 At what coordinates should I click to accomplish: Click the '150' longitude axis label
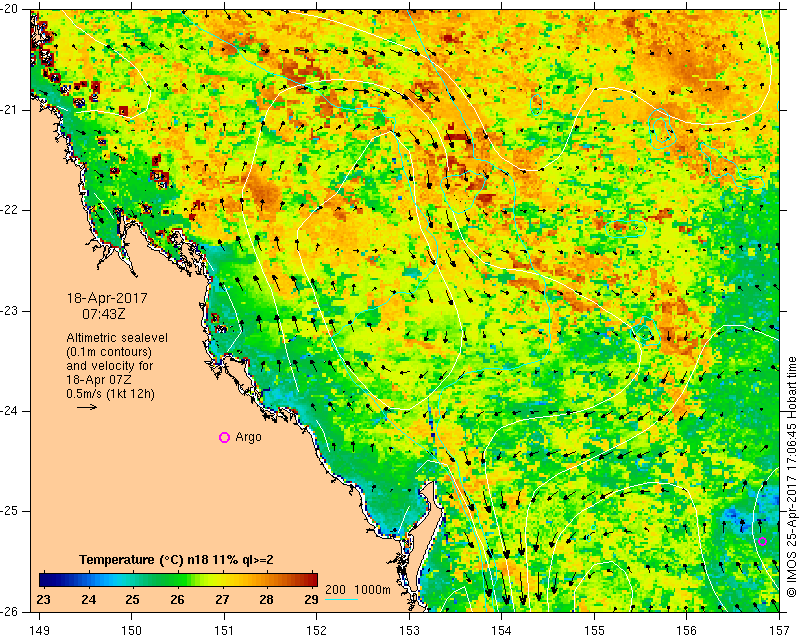(132, 631)
